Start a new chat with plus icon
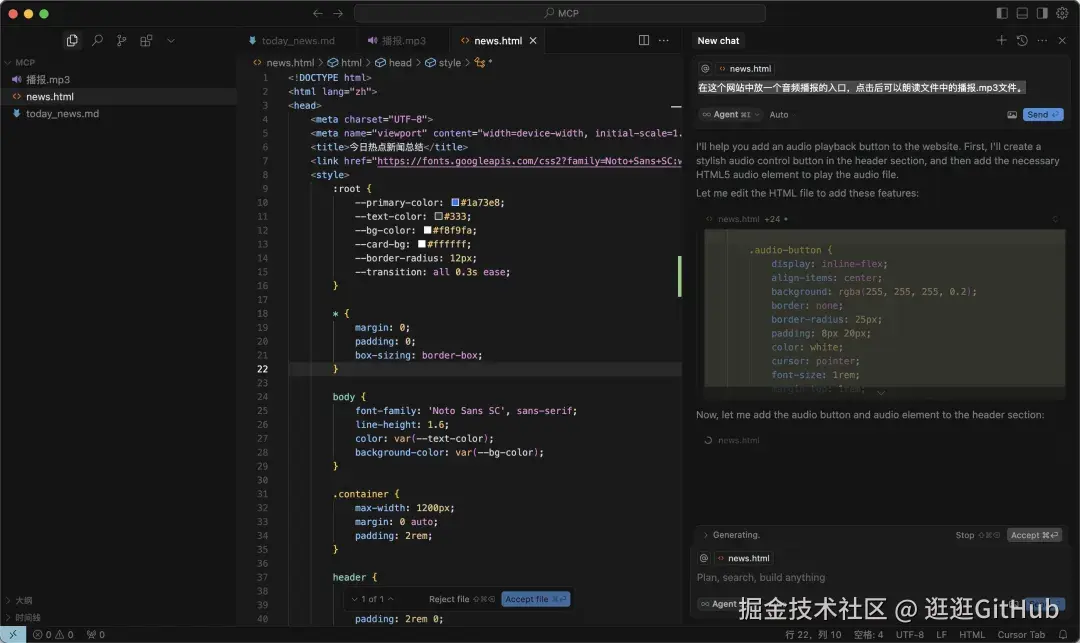This screenshot has height=643, width=1080. 1001,41
